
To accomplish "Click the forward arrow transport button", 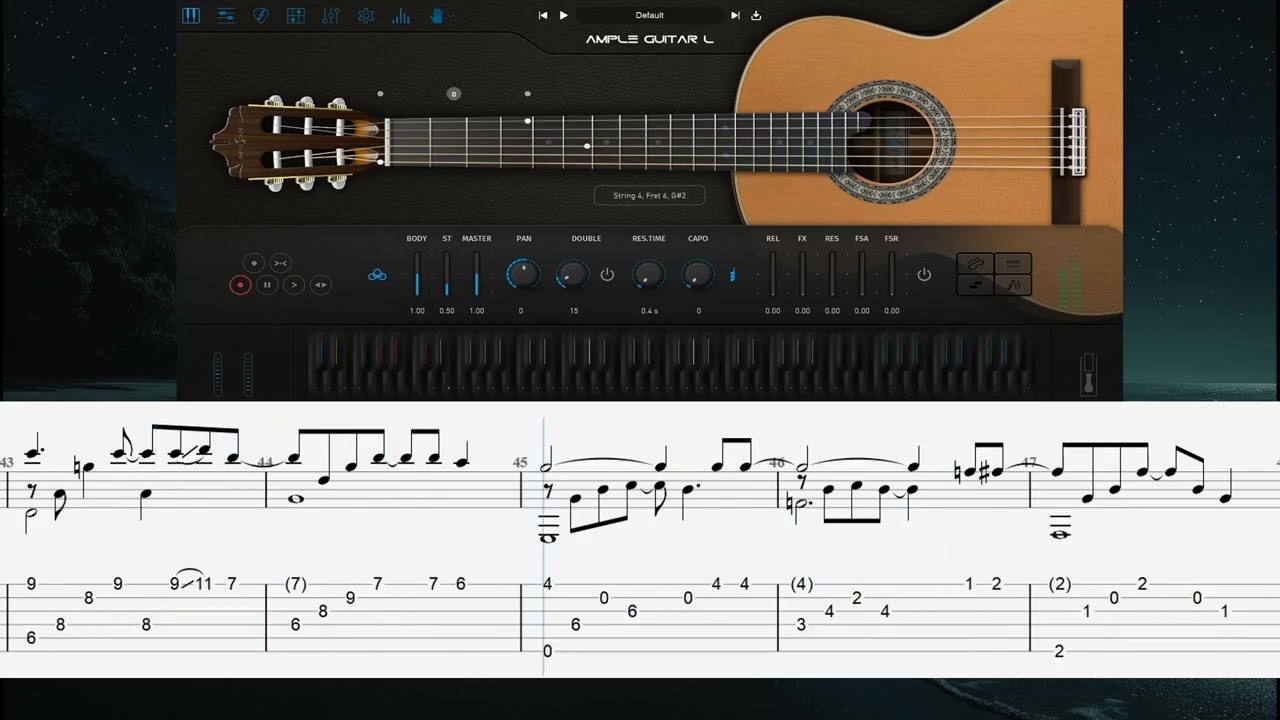I will [294, 285].
